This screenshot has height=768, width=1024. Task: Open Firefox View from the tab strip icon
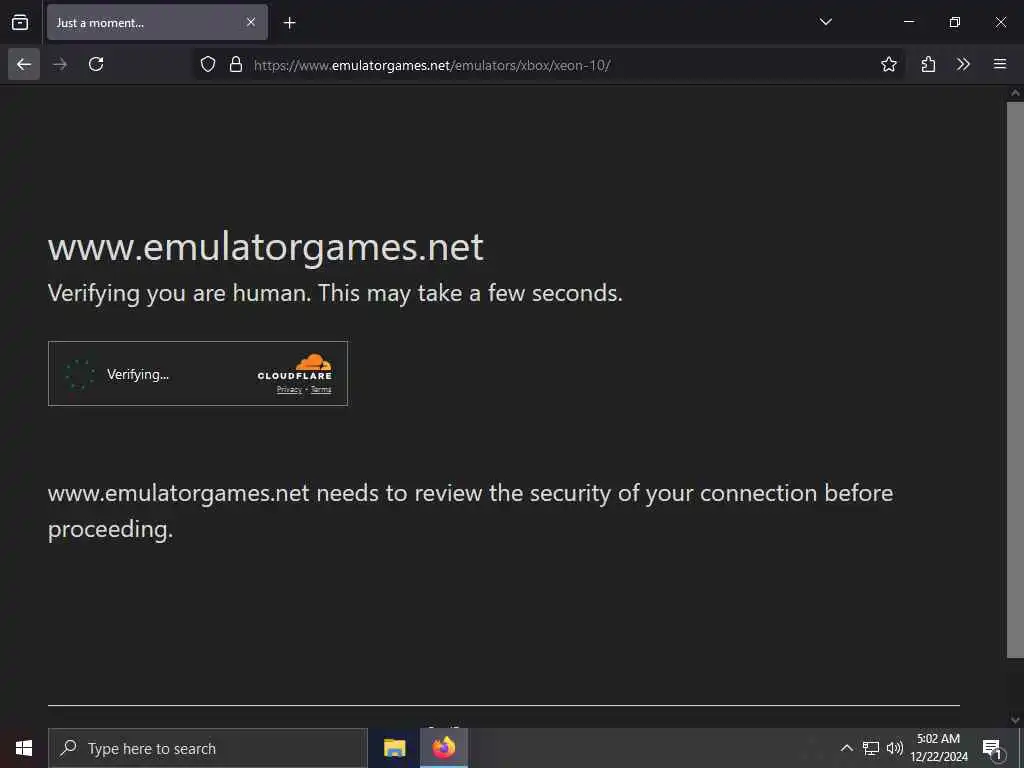(20, 22)
